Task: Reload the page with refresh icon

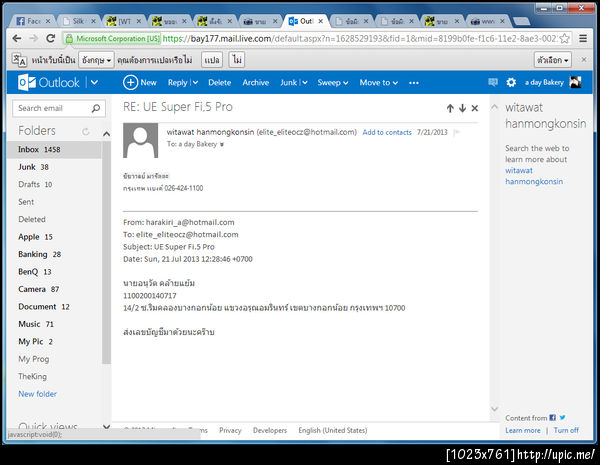Action: [51, 38]
